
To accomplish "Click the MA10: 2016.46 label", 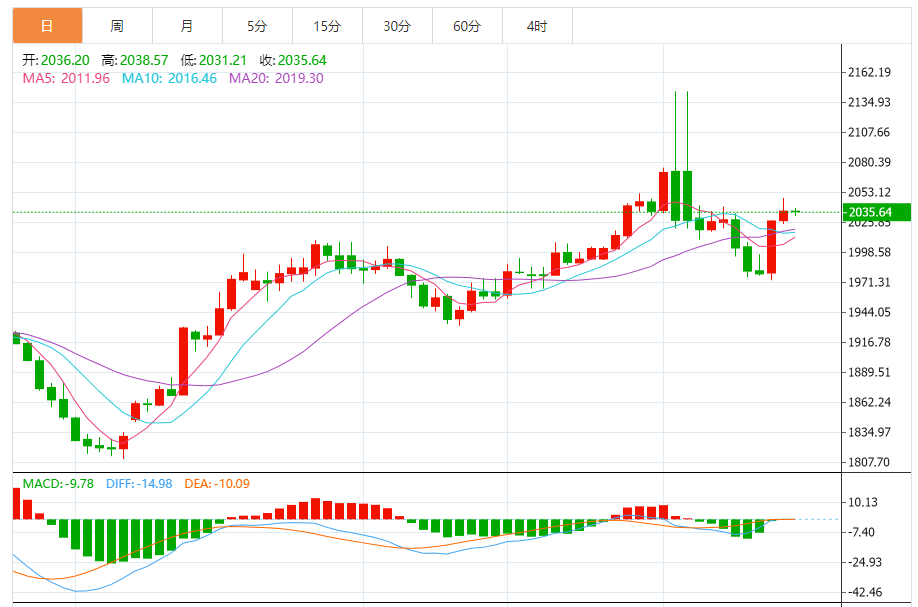I will click(x=169, y=78).
